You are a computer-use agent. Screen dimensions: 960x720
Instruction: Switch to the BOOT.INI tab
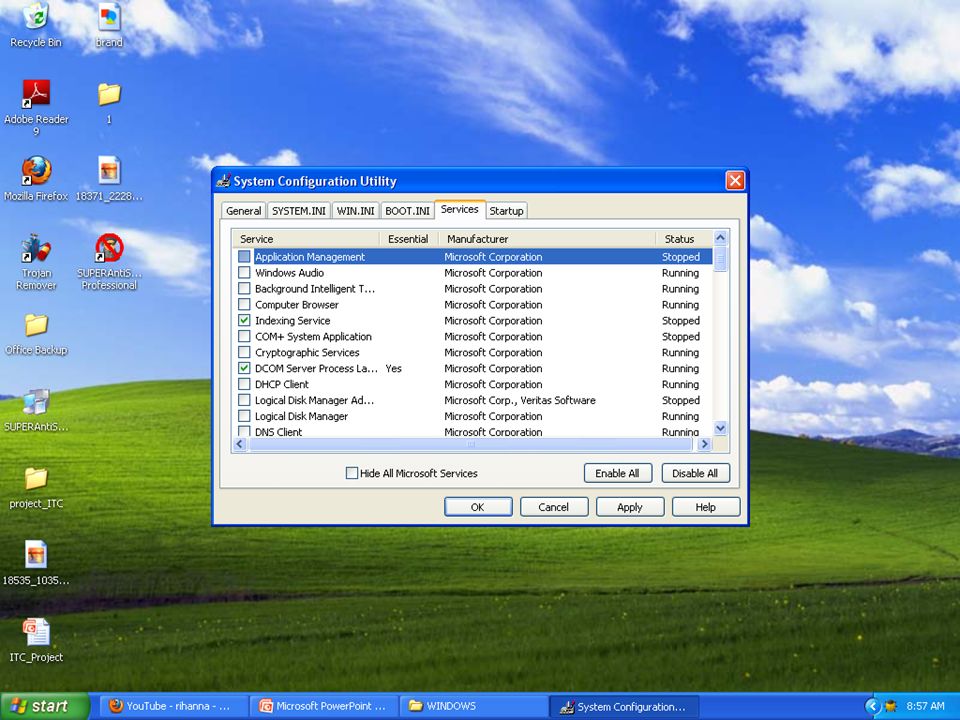[407, 211]
